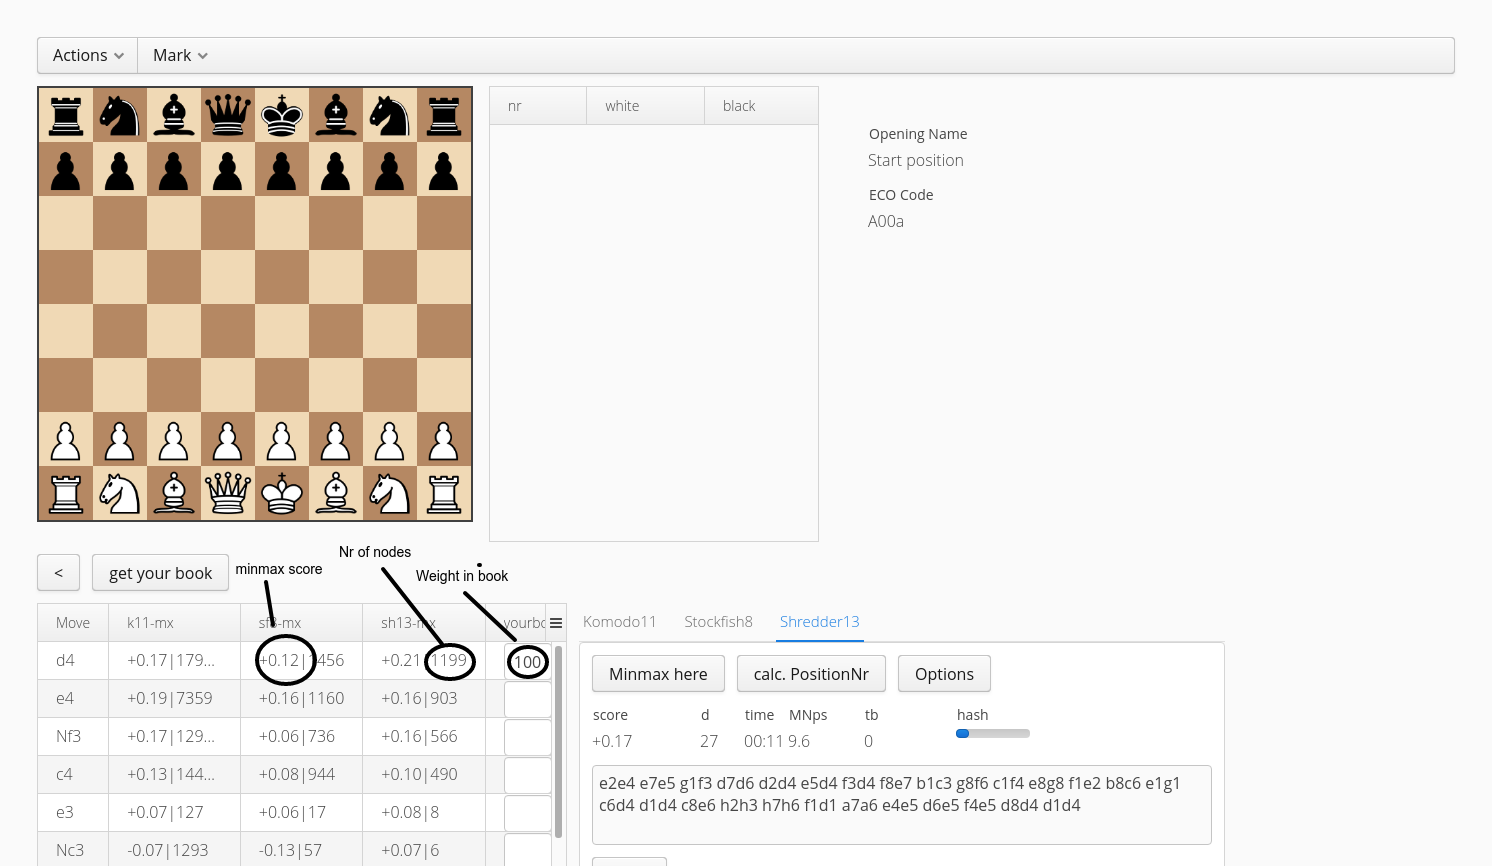Viewport: 1492px width, 866px height.
Task: Switch to the Stockfish8 tab
Action: point(718,622)
